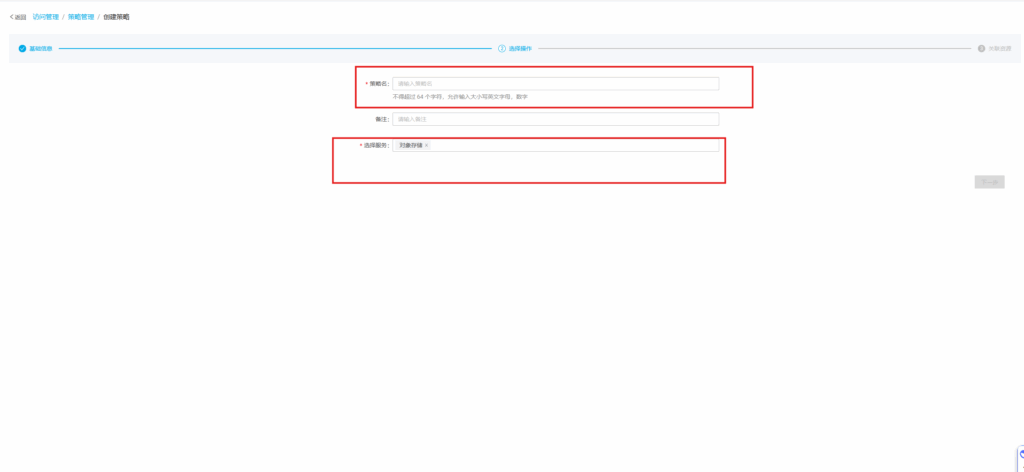Click the 选择服务 field label
This screenshot has height=472, width=1024.
(x=376, y=145)
